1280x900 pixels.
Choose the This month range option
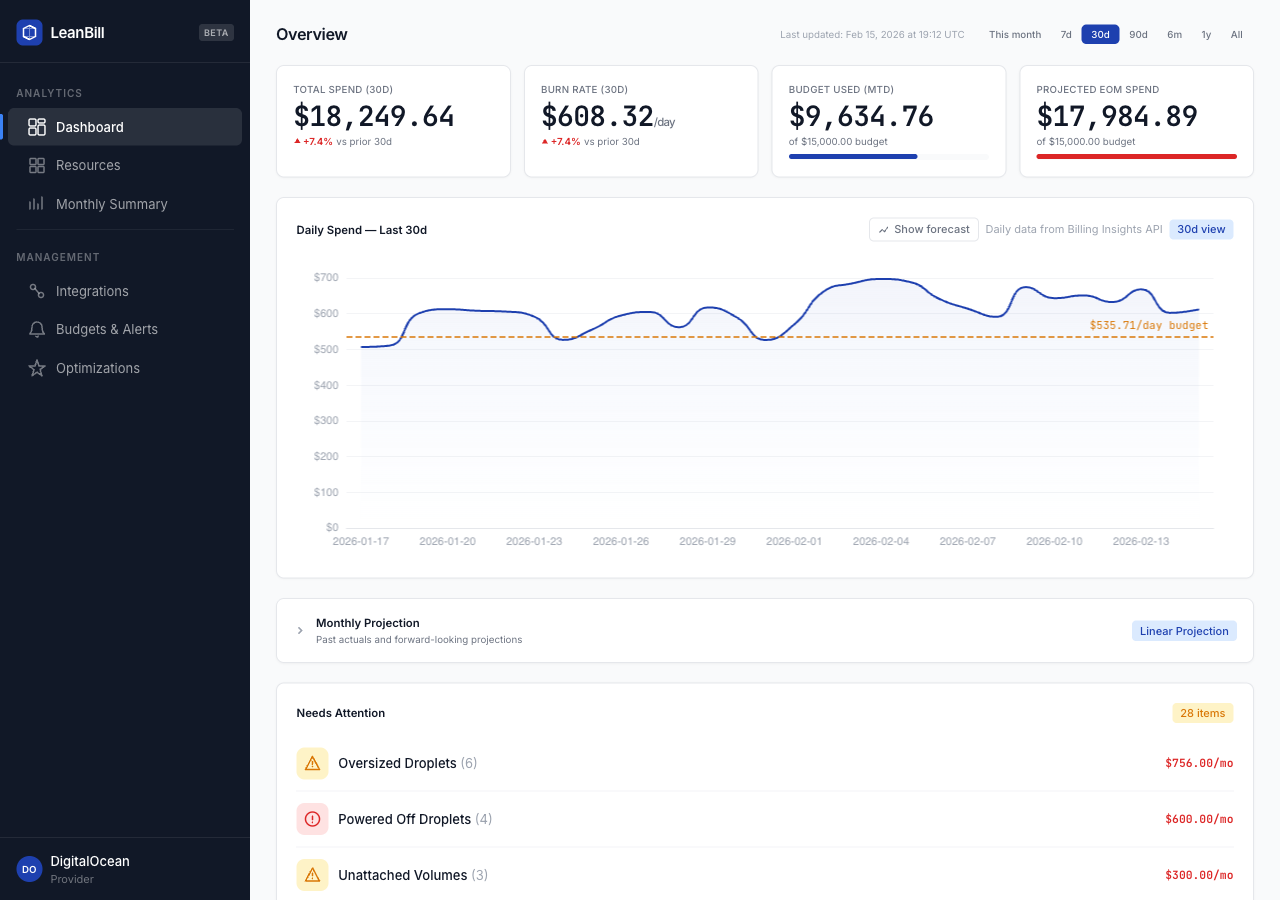pos(1015,34)
